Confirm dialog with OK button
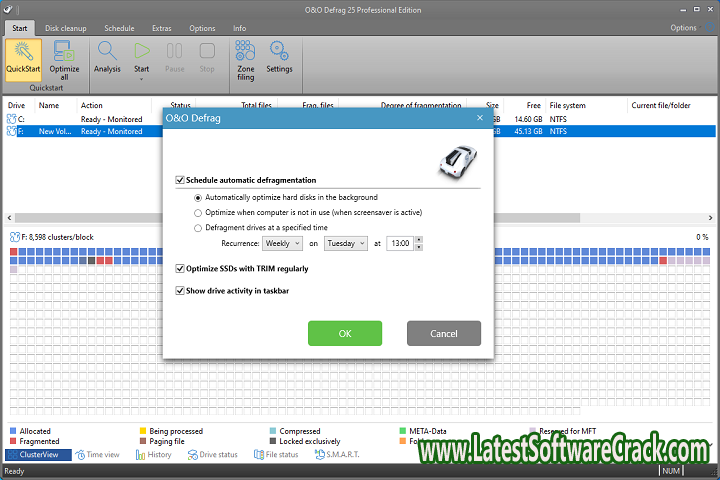This screenshot has height=480, width=720. click(344, 333)
